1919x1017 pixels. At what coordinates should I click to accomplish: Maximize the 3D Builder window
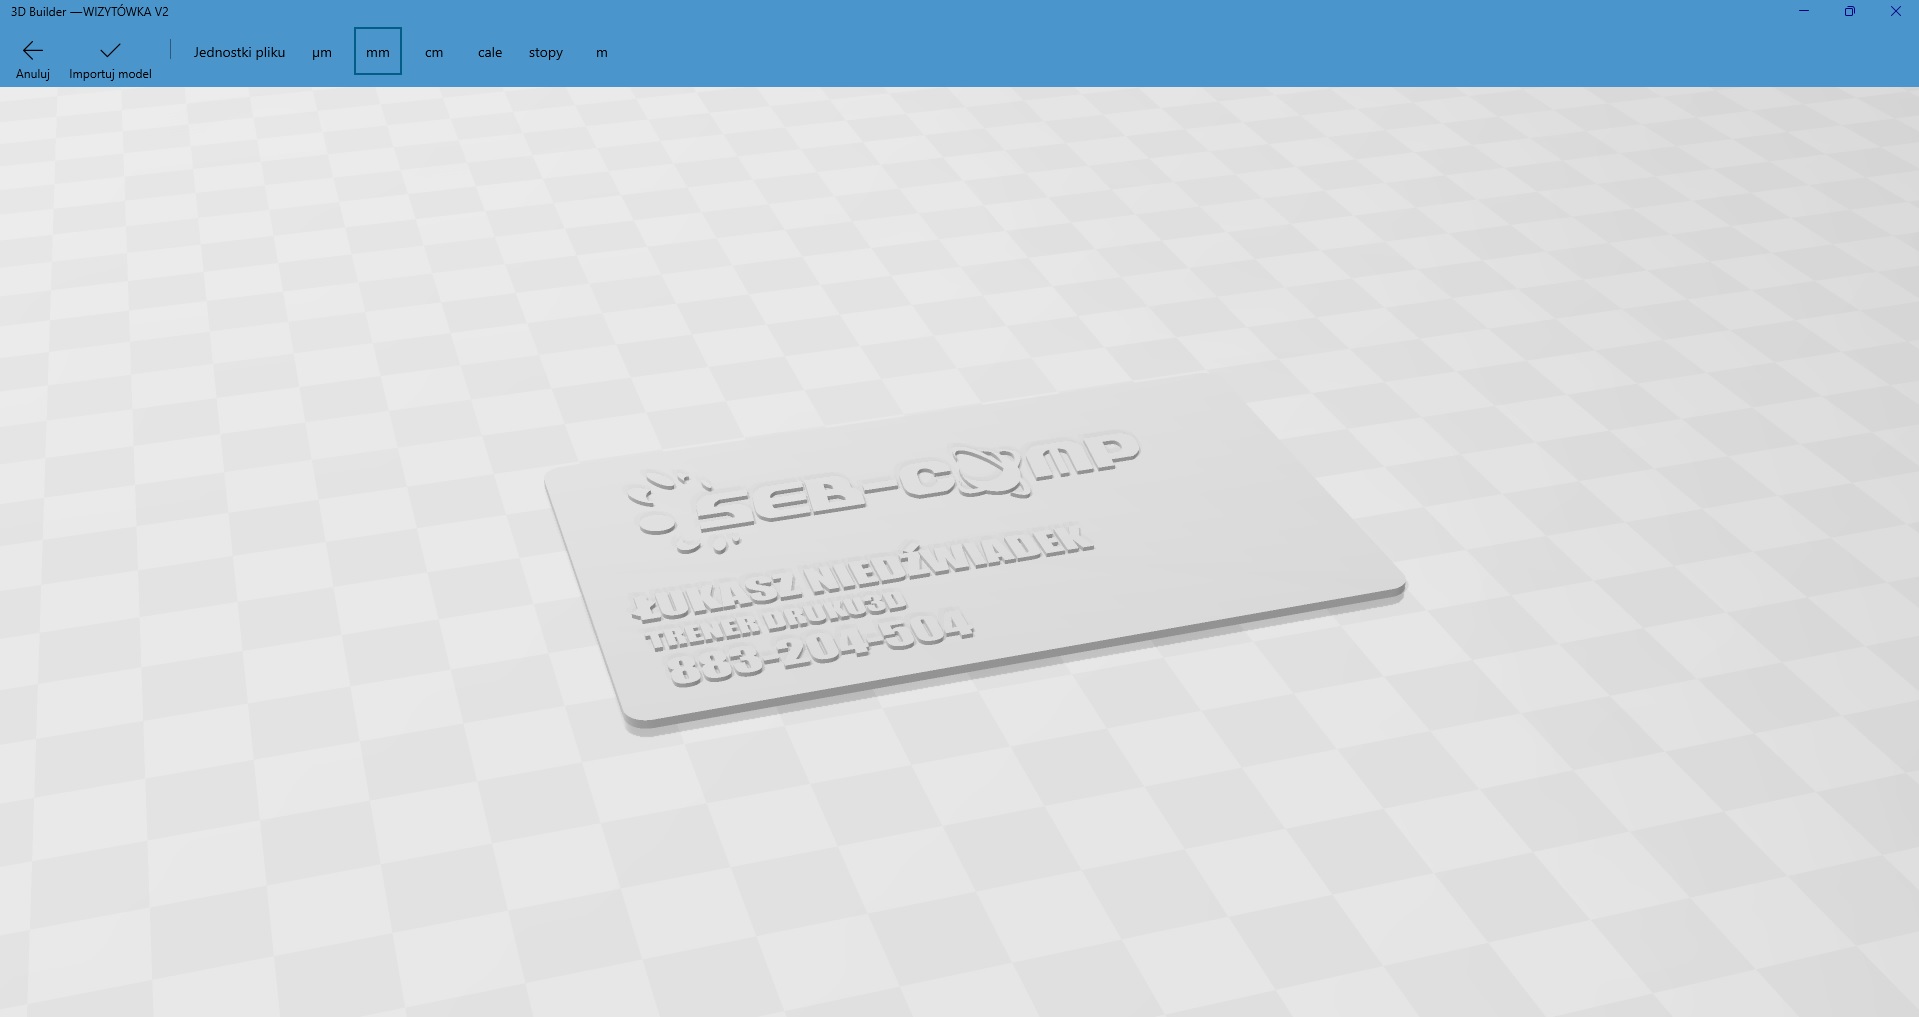[1850, 12]
